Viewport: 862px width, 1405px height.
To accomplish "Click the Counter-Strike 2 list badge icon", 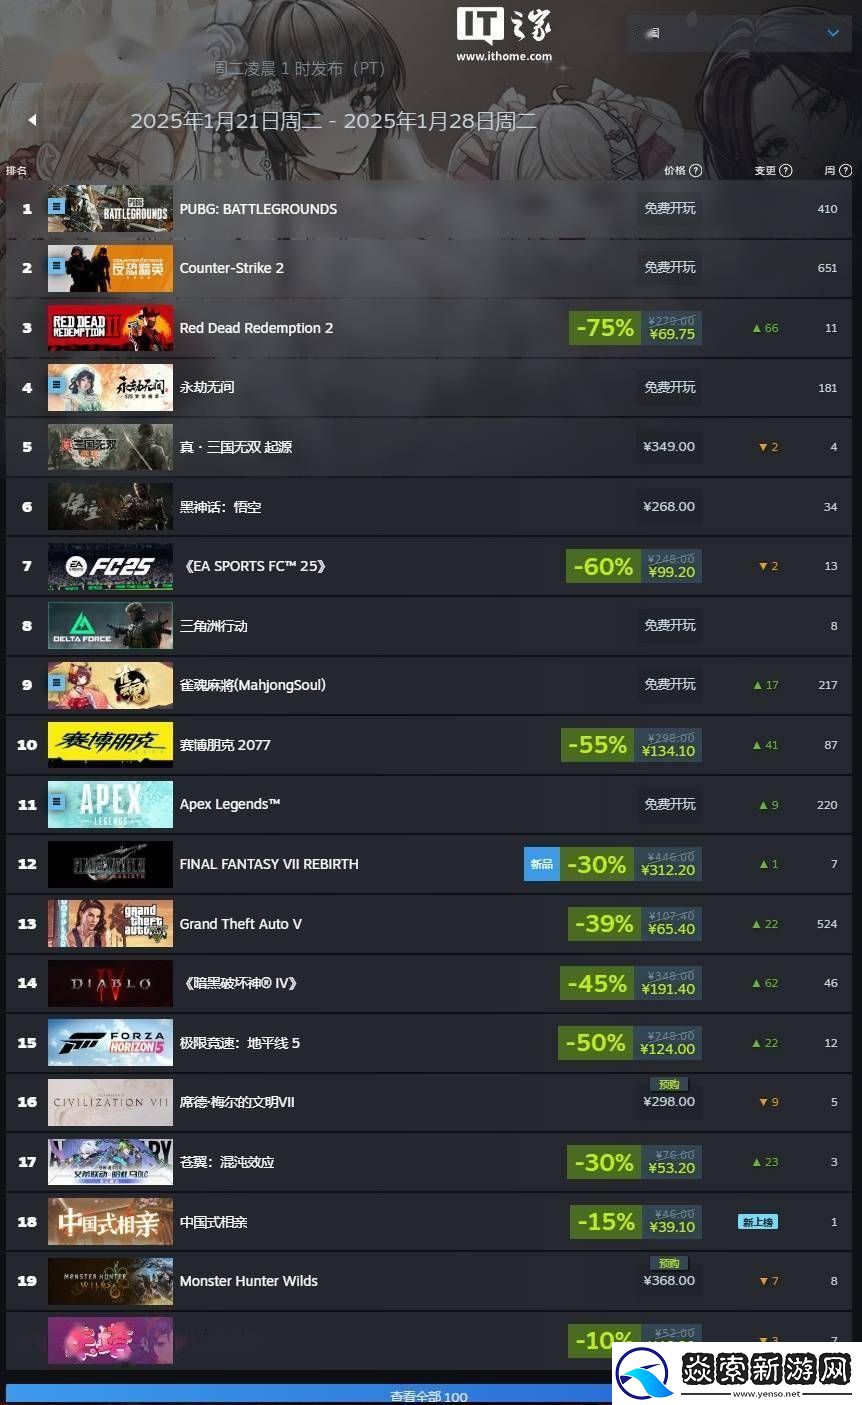I will 57,265.
